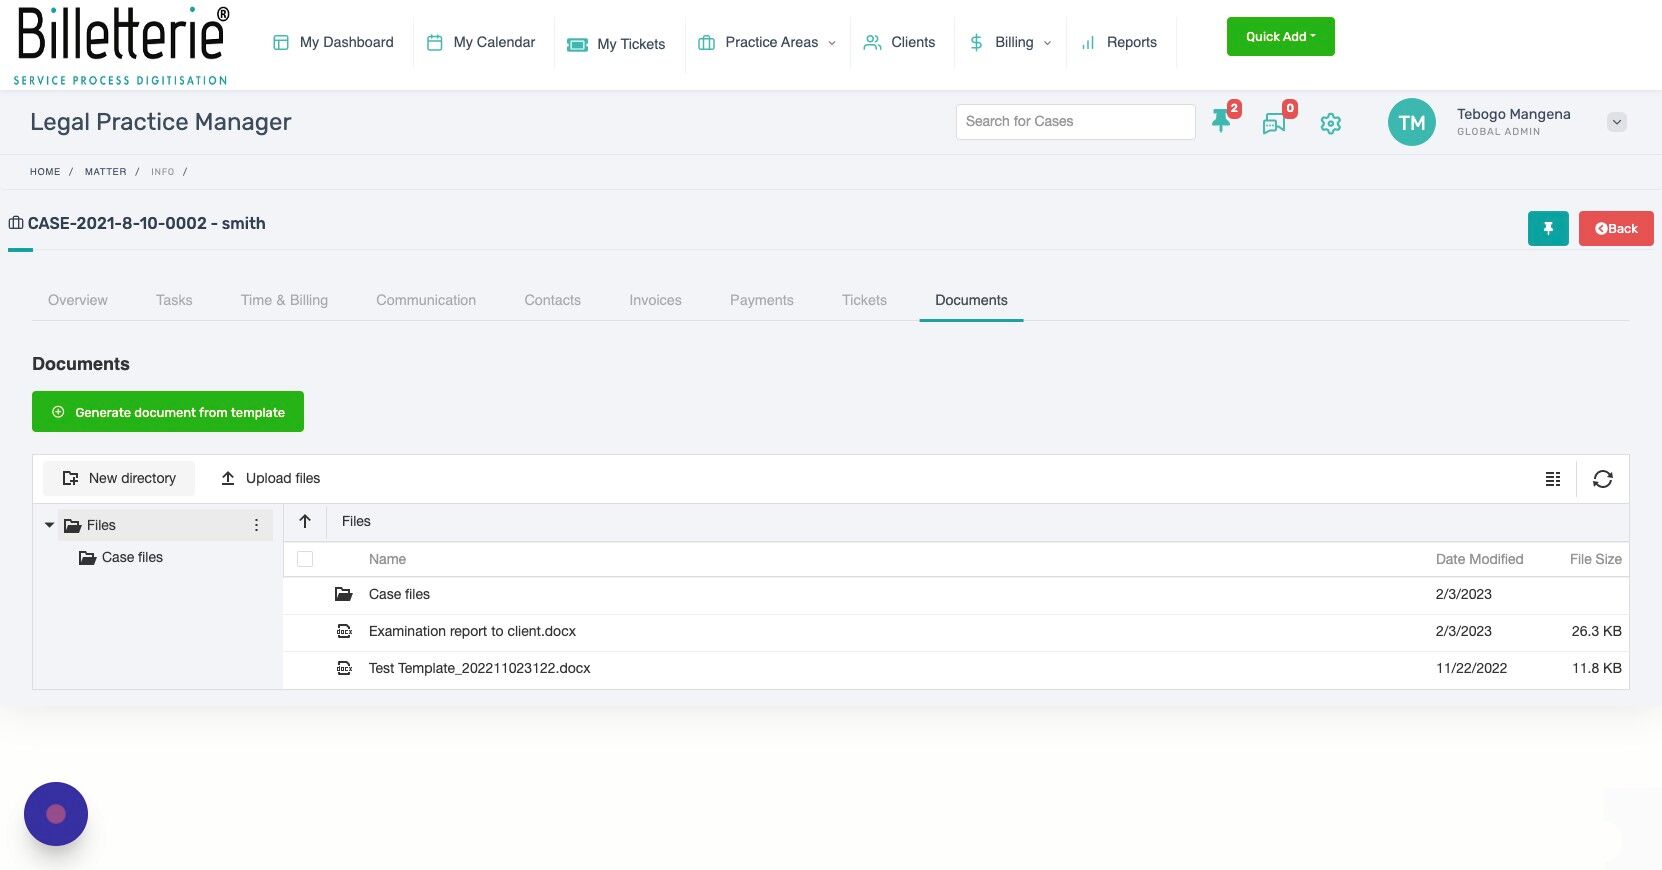Open the Time & Billing tab
Viewport: 1662px width, 870px height.
[284, 300]
